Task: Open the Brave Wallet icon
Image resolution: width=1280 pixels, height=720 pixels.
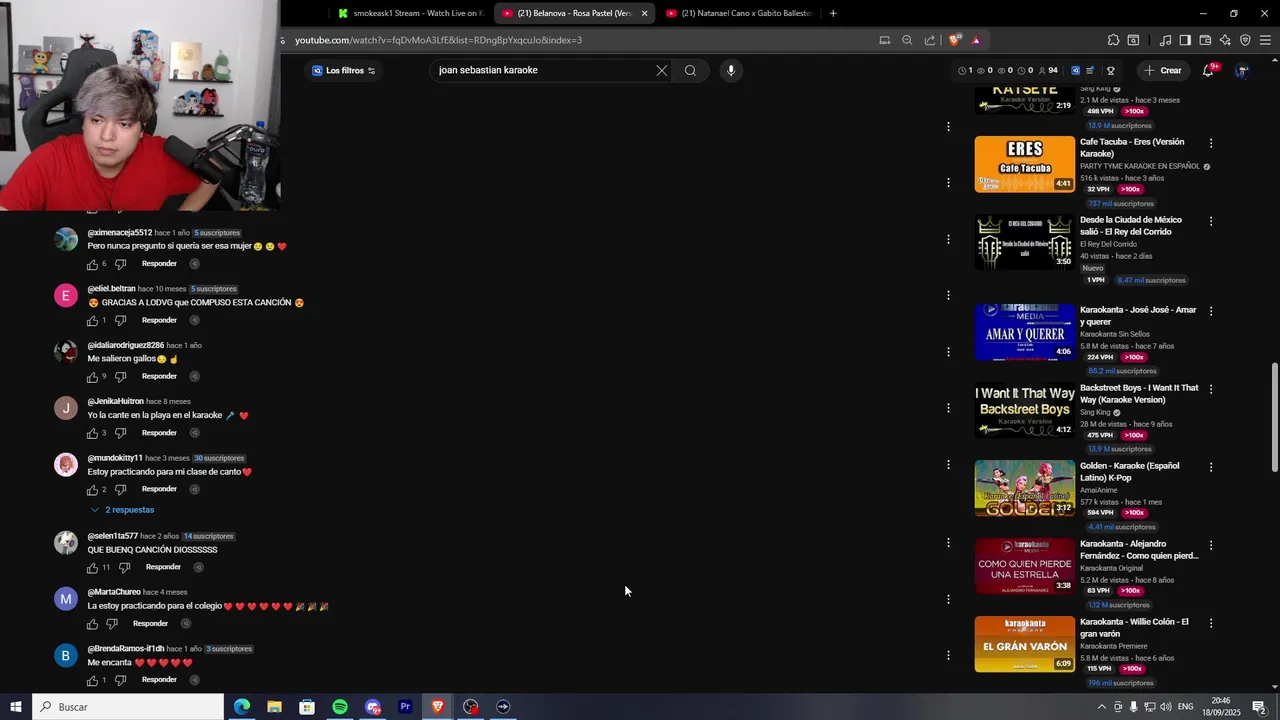Action: pos(1205,40)
